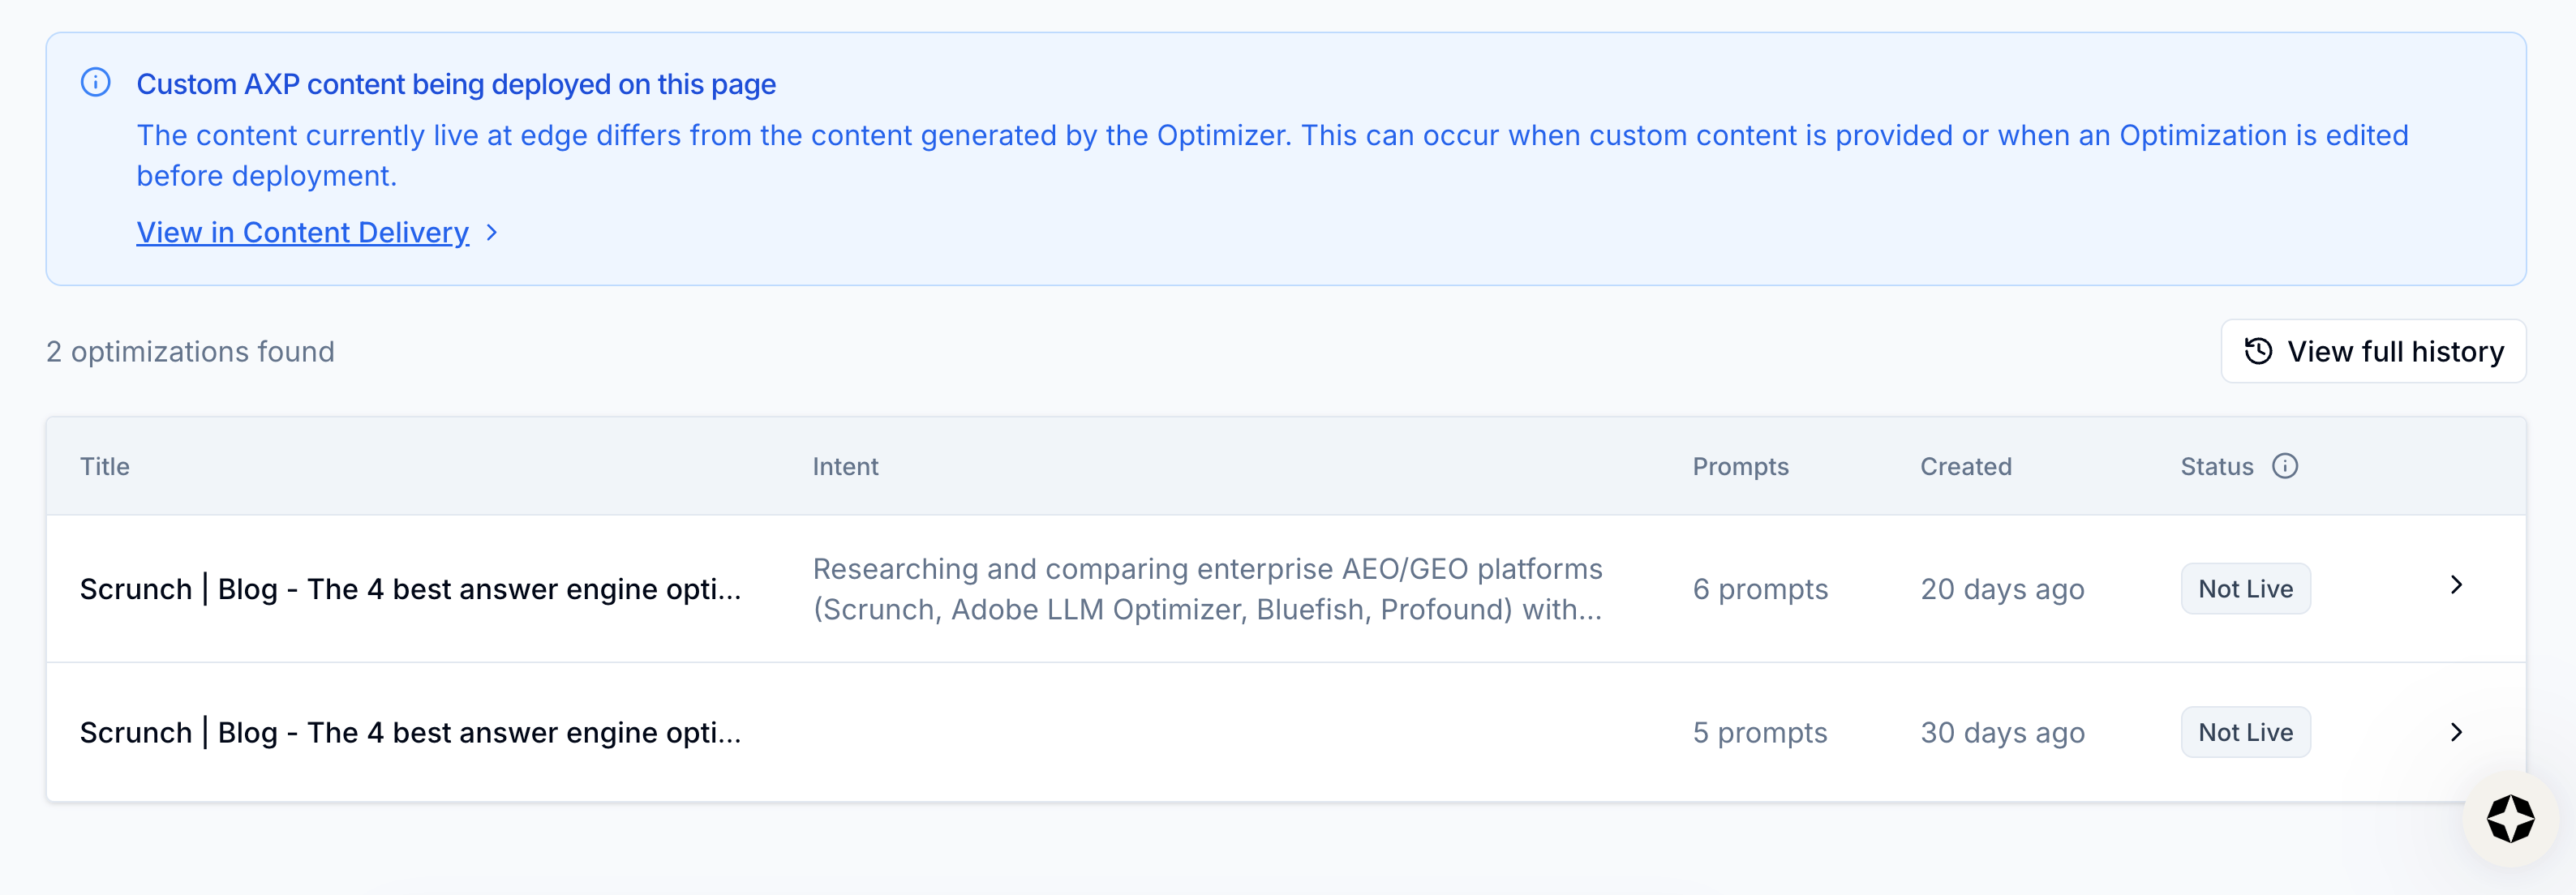Image resolution: width=2576 pixels, height=895 pixels.
Task: Click the Prompts column header
Action: 1740,466
